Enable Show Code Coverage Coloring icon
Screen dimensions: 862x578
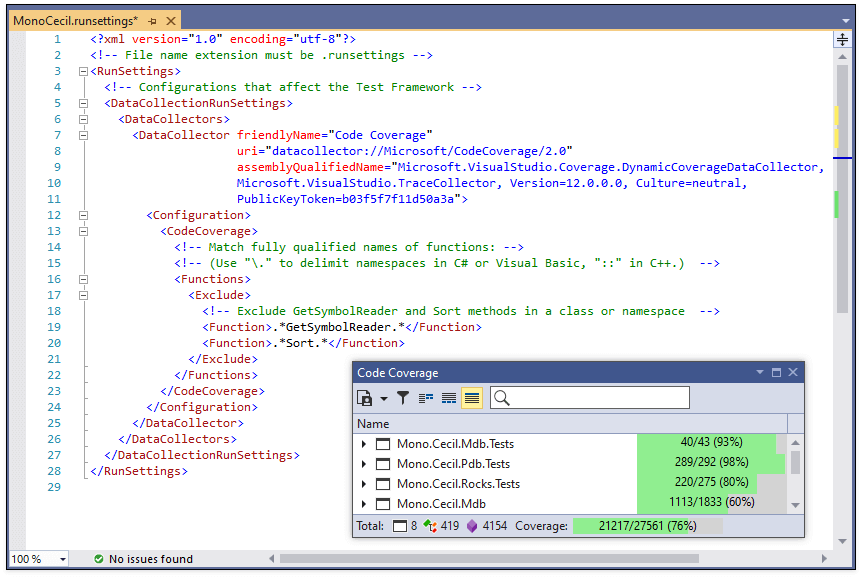point(471,397)
